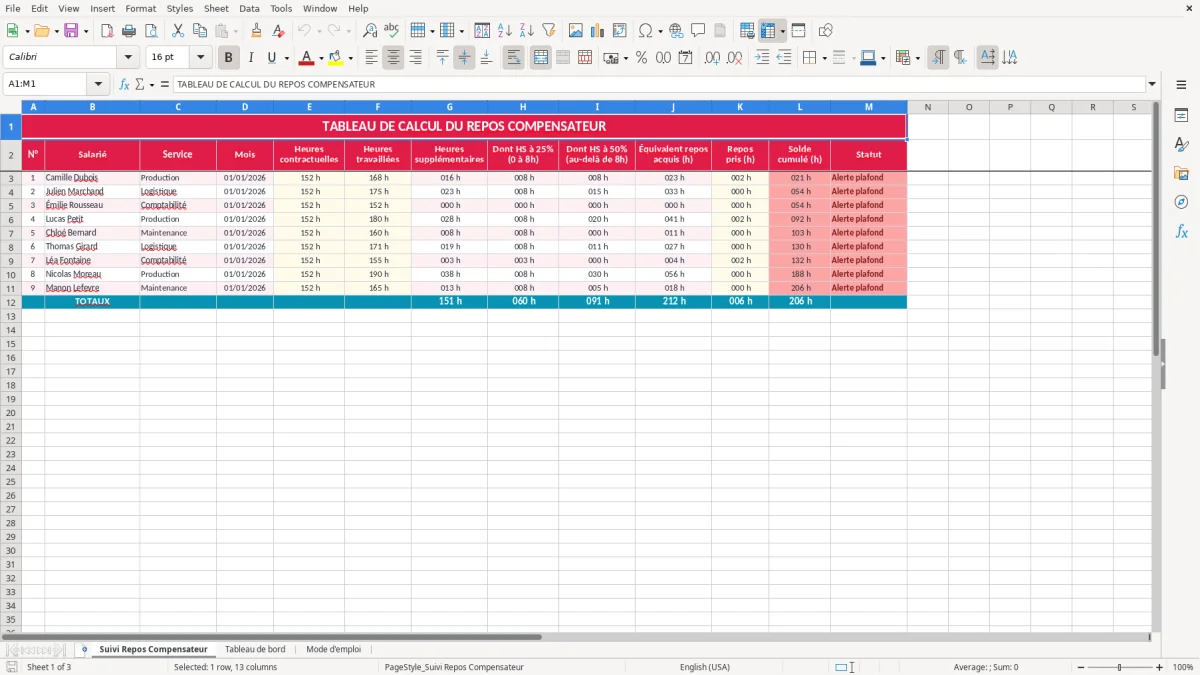Select column N header
Viewport: 1200px width, 675px height.
[927, 107]
